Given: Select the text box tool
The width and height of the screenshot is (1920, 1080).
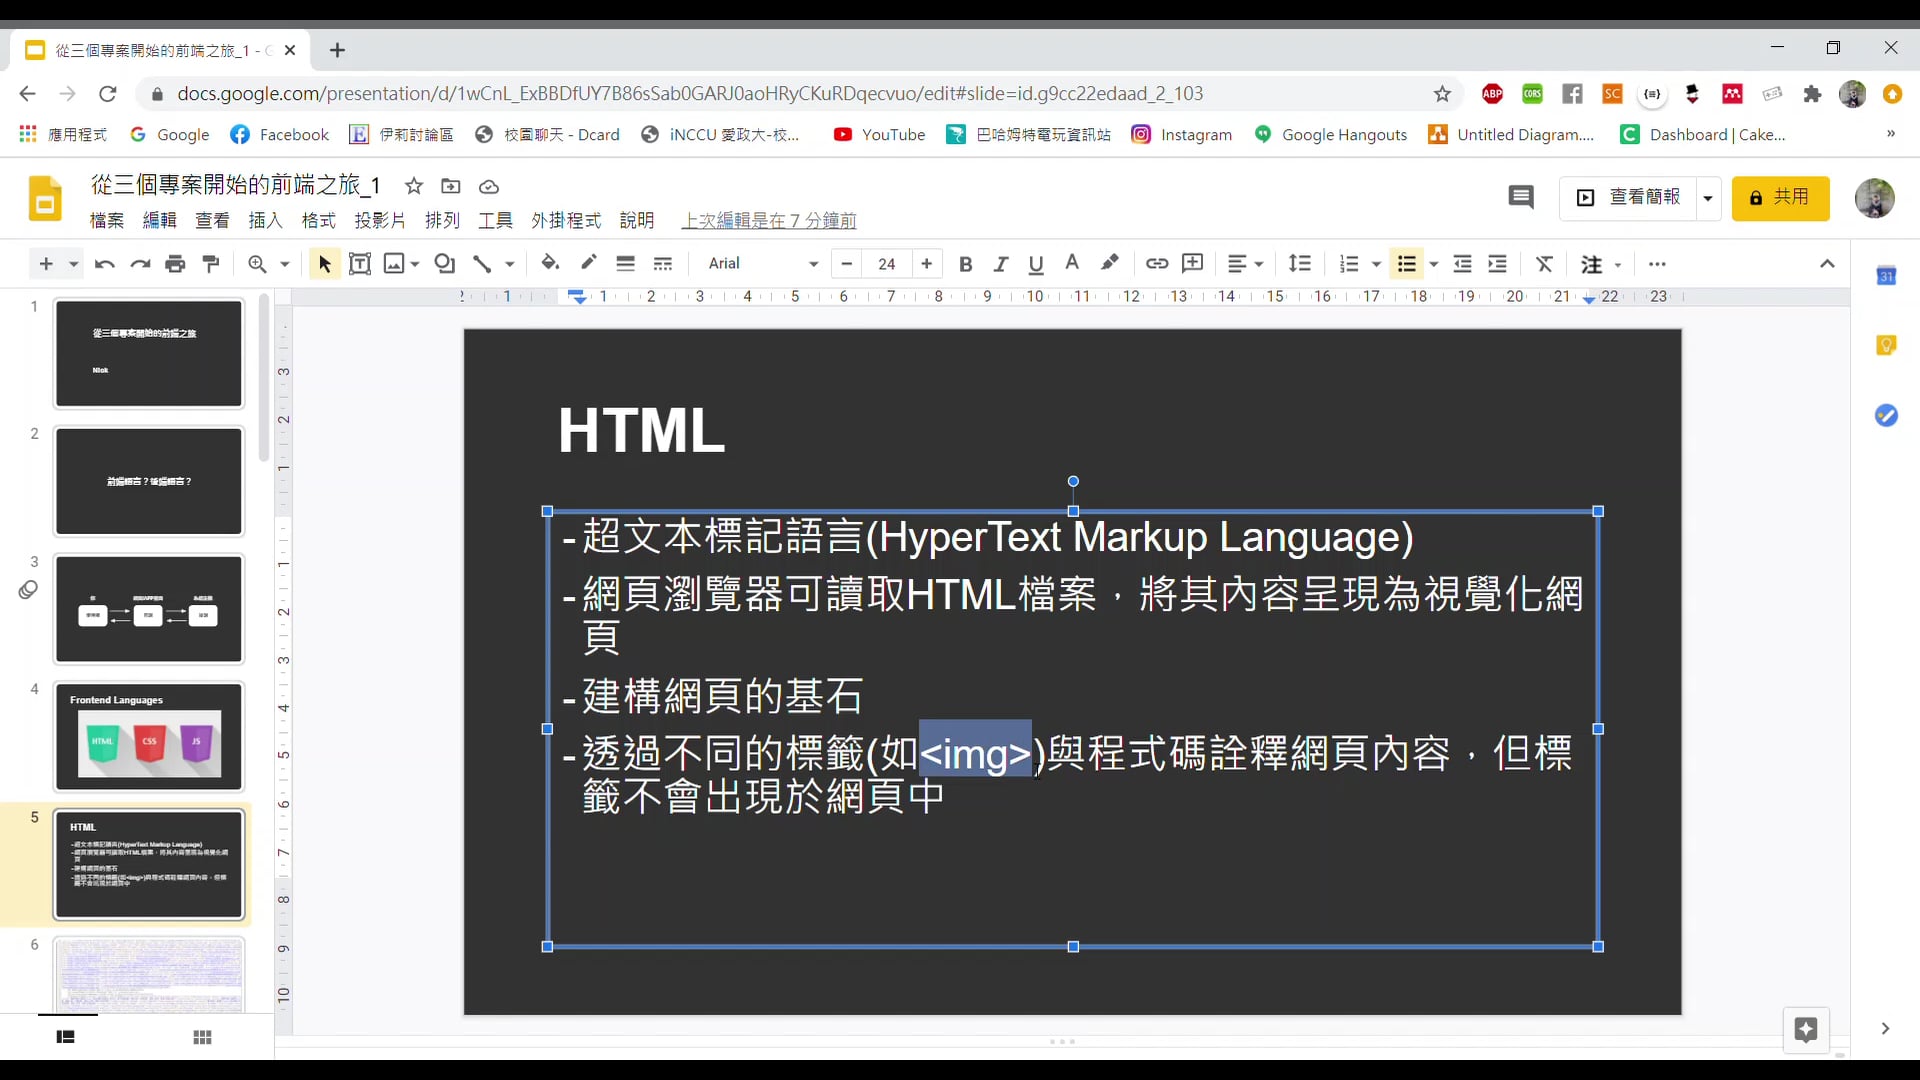Looking at the screenshot, I should pyautogui.click(x=360, y=264).
